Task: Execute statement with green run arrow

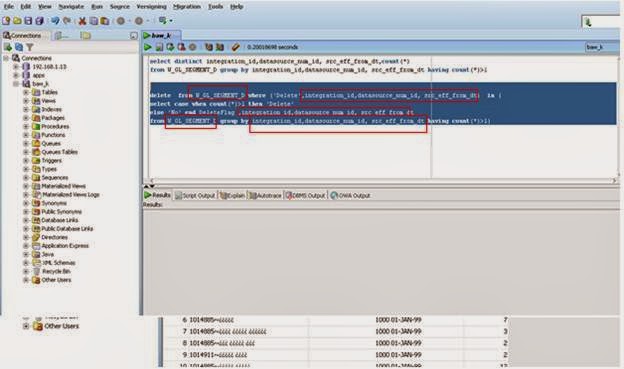Action: pyautogui.click(x=148, y=47)
